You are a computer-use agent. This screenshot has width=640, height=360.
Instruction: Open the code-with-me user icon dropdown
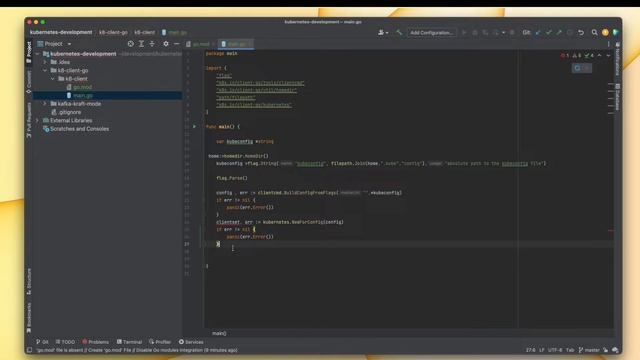[x=383, y=32]
